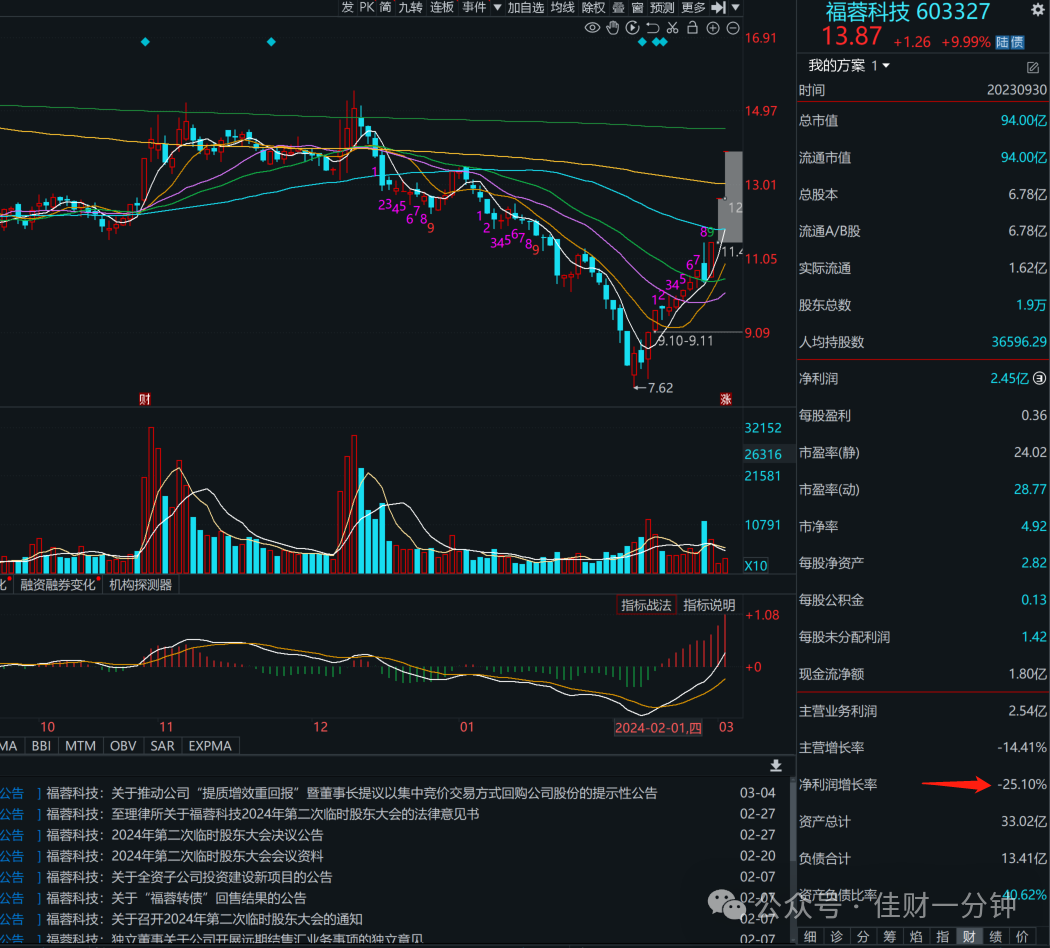Viewport: 1050px width, 948px height.
Task: Click the 陆债 tag next to price
Action: (1010, 42)
